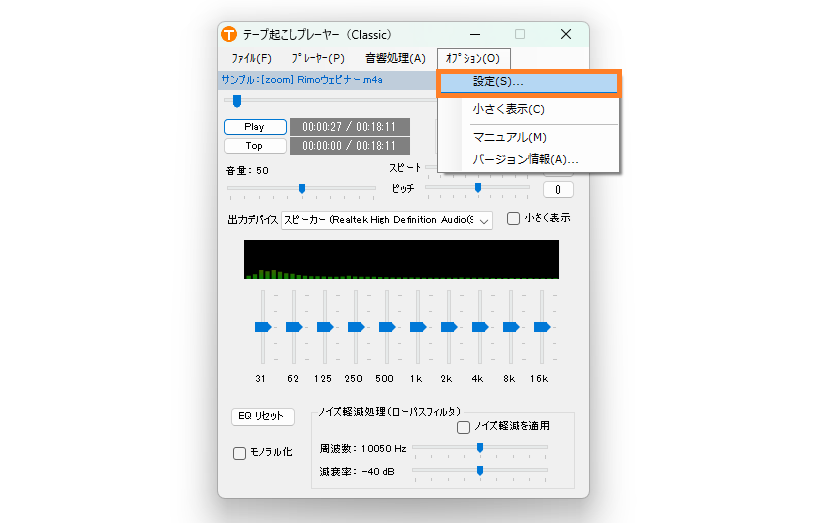Click the 31 Hz equalizer slider handle
Screen dimensions: 840x523
[x=263, y=327]
